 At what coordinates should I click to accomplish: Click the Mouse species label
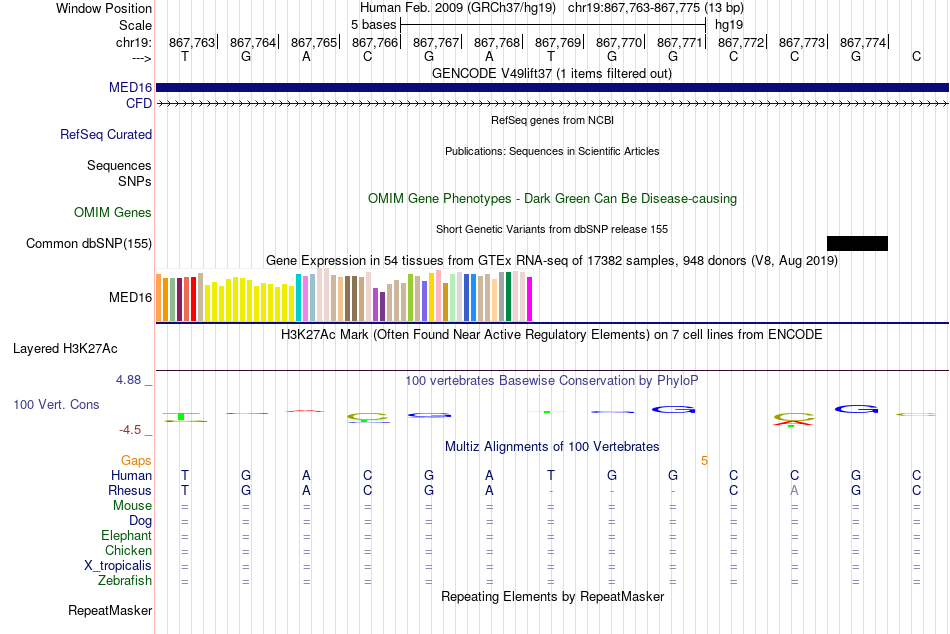tap(133, 506)
